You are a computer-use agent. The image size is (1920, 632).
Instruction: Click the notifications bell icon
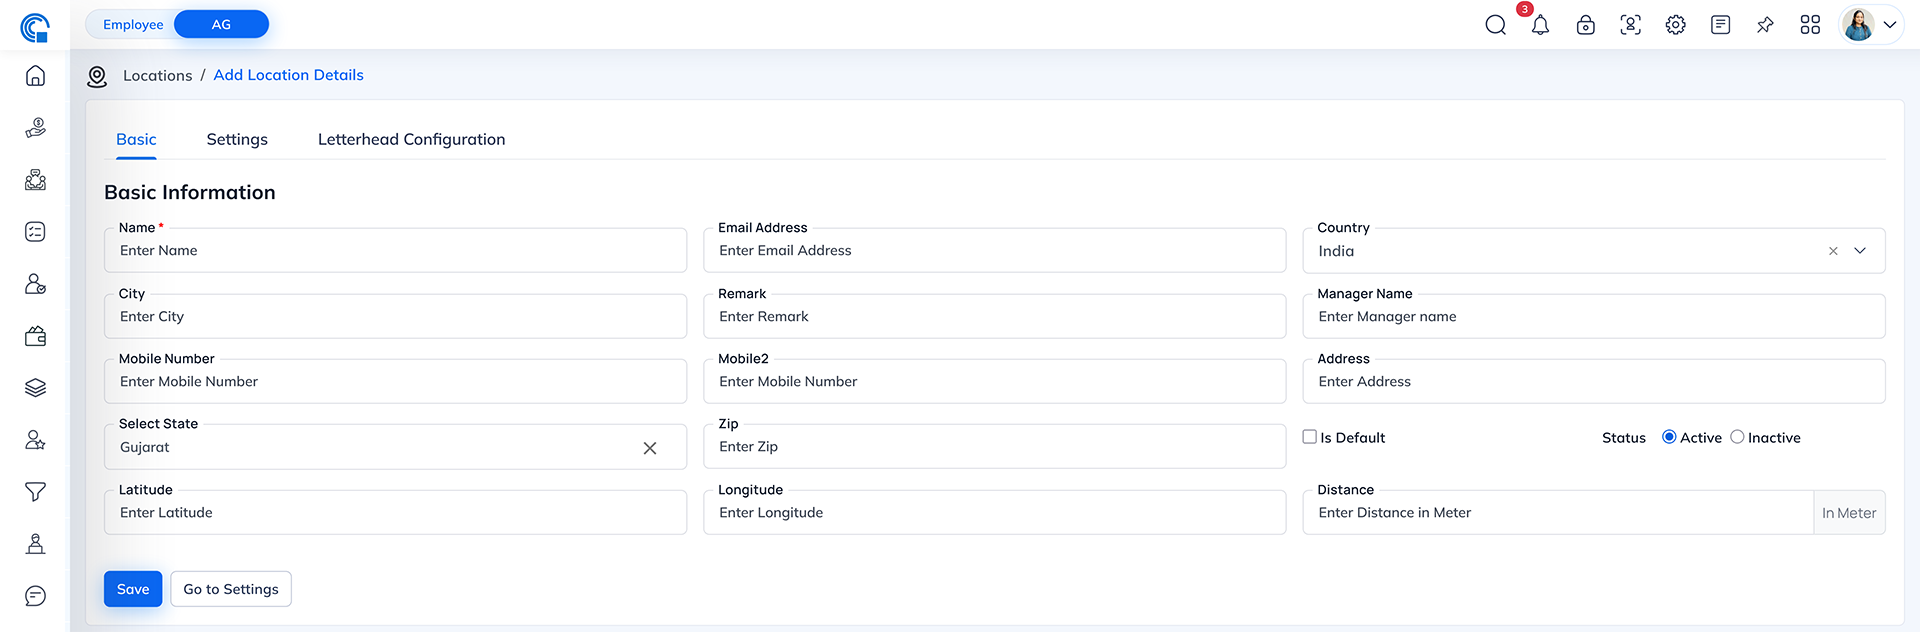click(x=1540, y=25)
